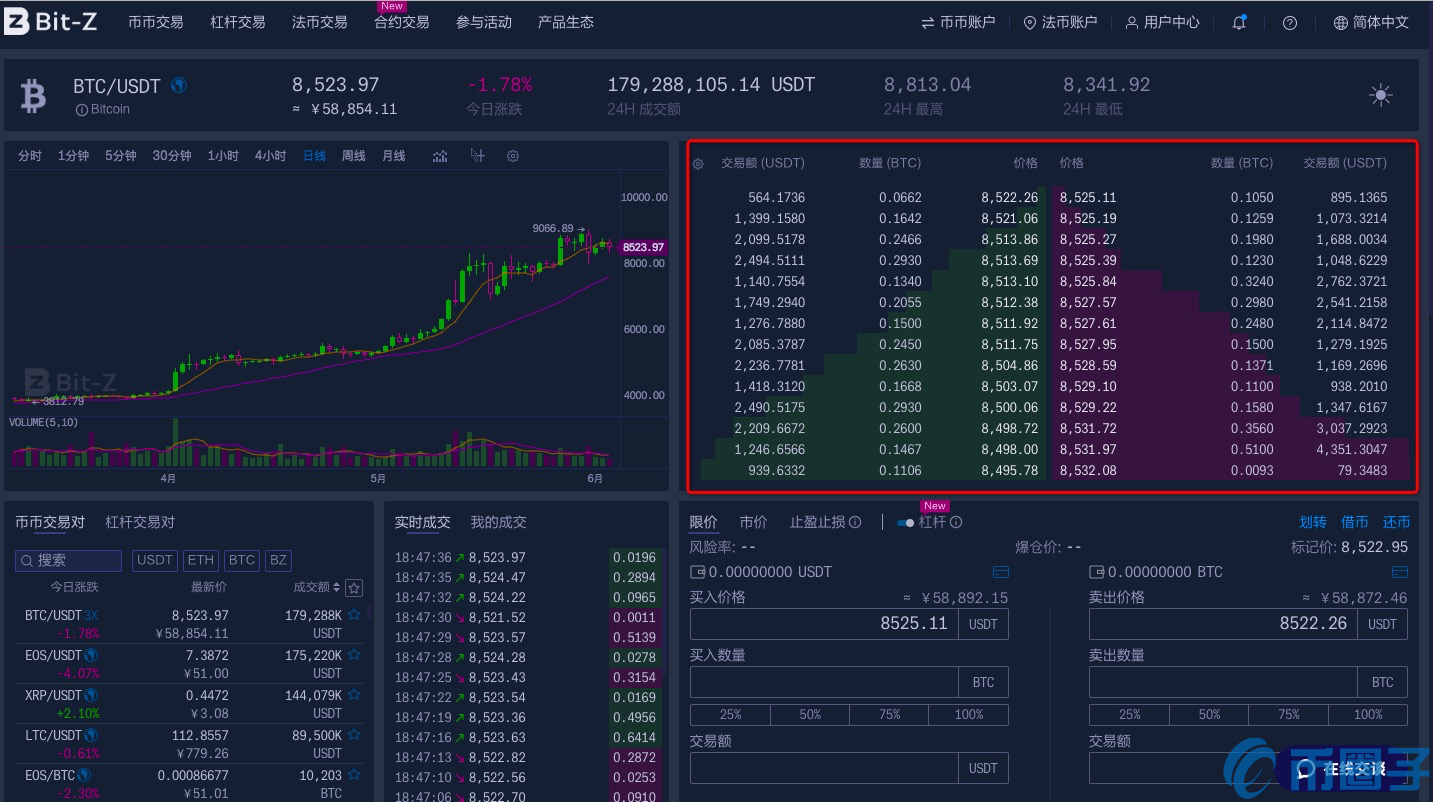The height and width of the screenshot is (802, 1433).
Task: Open order book settings gear
Action: click(698, 164)
